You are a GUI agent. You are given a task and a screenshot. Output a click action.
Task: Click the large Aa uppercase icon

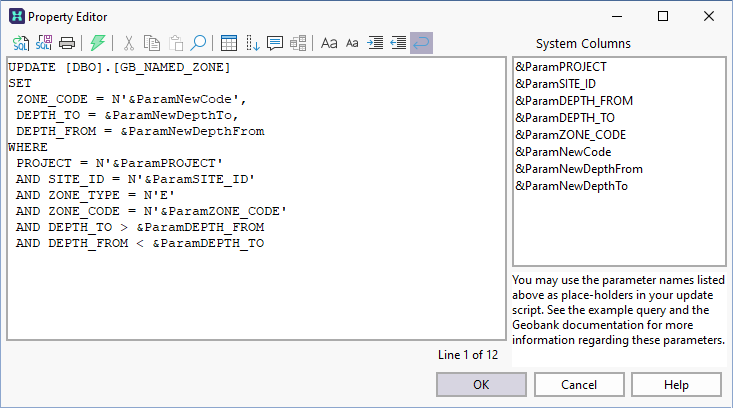coord(329,43)
